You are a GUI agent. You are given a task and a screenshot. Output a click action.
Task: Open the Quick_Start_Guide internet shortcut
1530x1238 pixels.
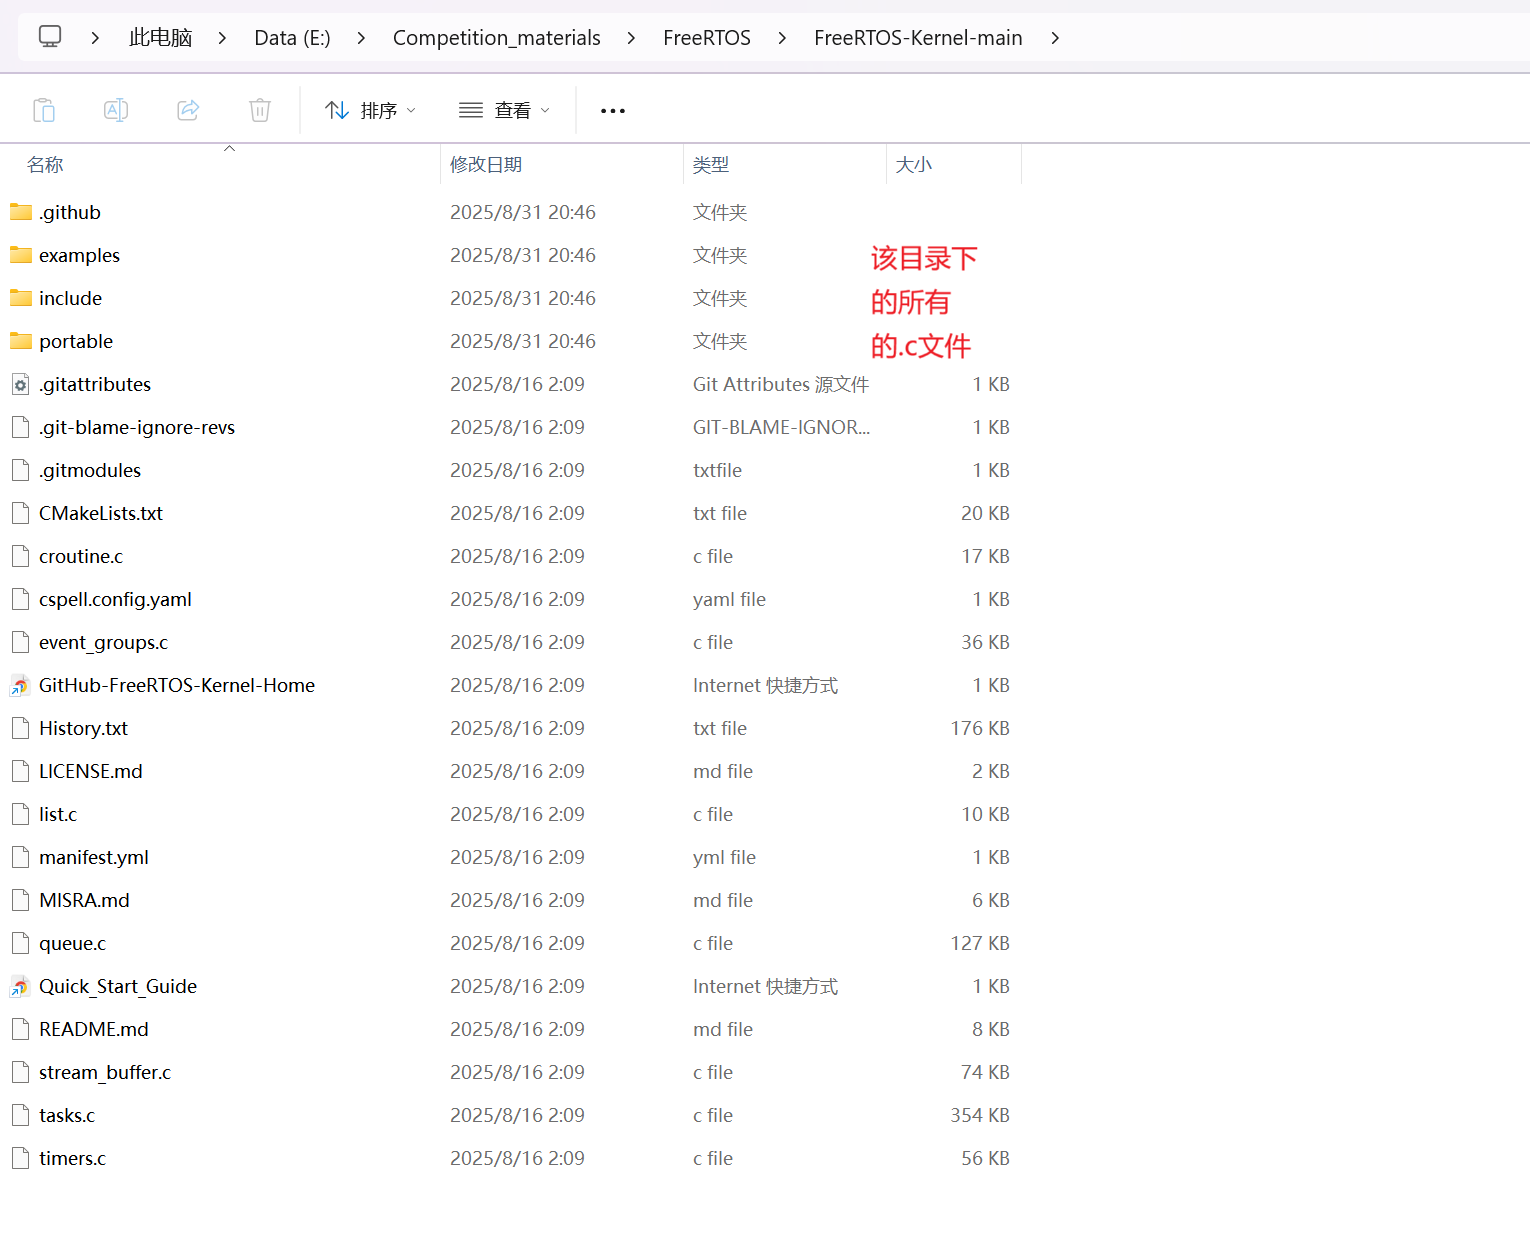[117, 986]
